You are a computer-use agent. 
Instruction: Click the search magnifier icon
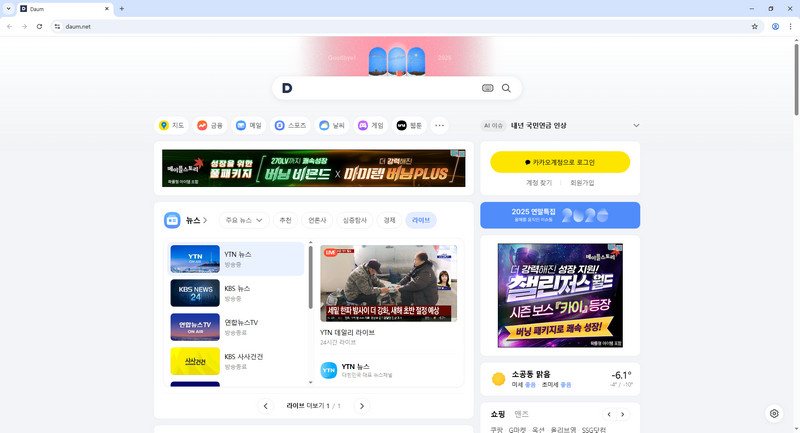click(506, 88)
